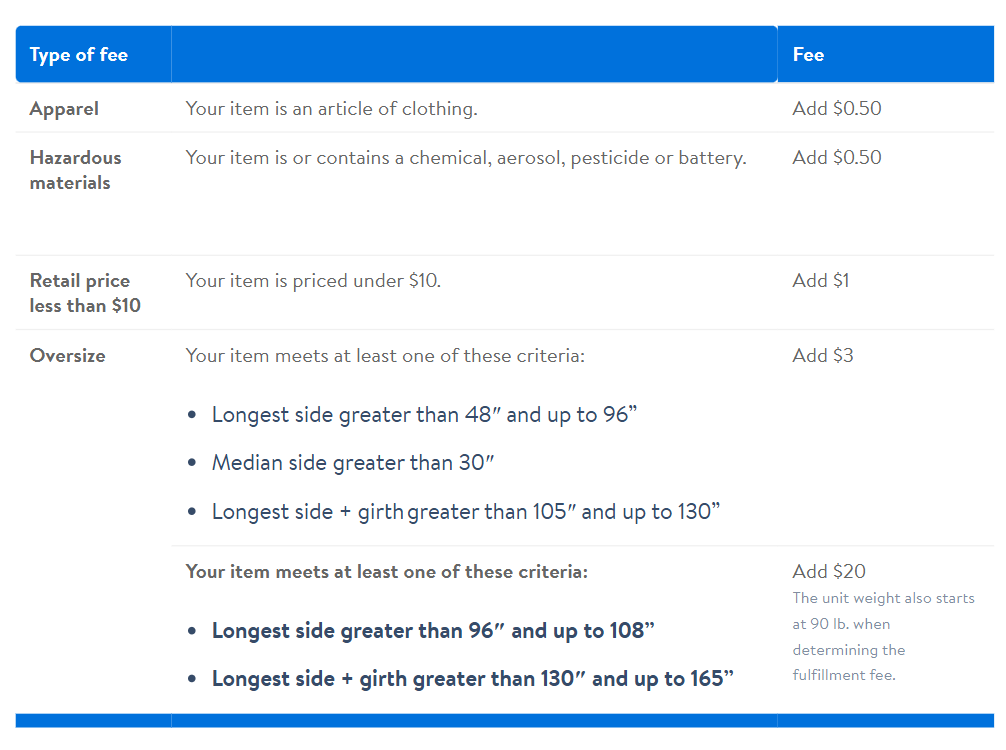
Task: Click the 'Add $1' fee value
Action: pyautogui.click(x=821, y=280)
